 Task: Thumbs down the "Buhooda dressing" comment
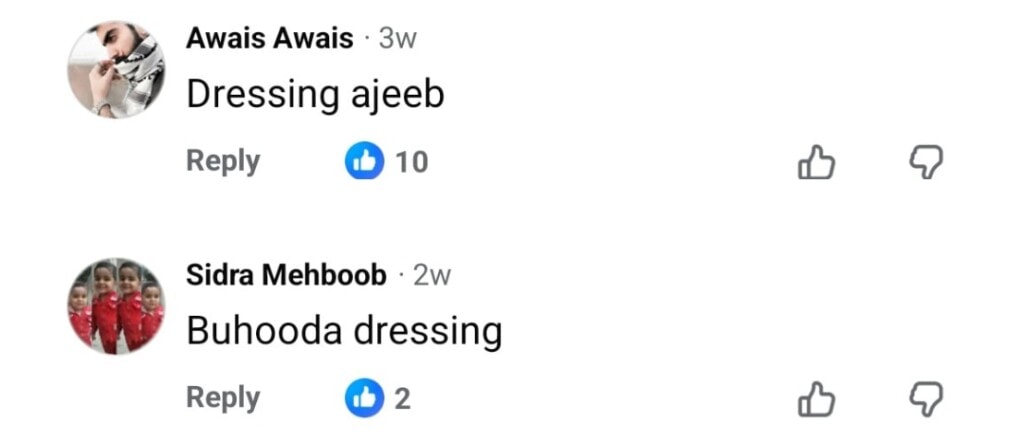coord(925,400)
